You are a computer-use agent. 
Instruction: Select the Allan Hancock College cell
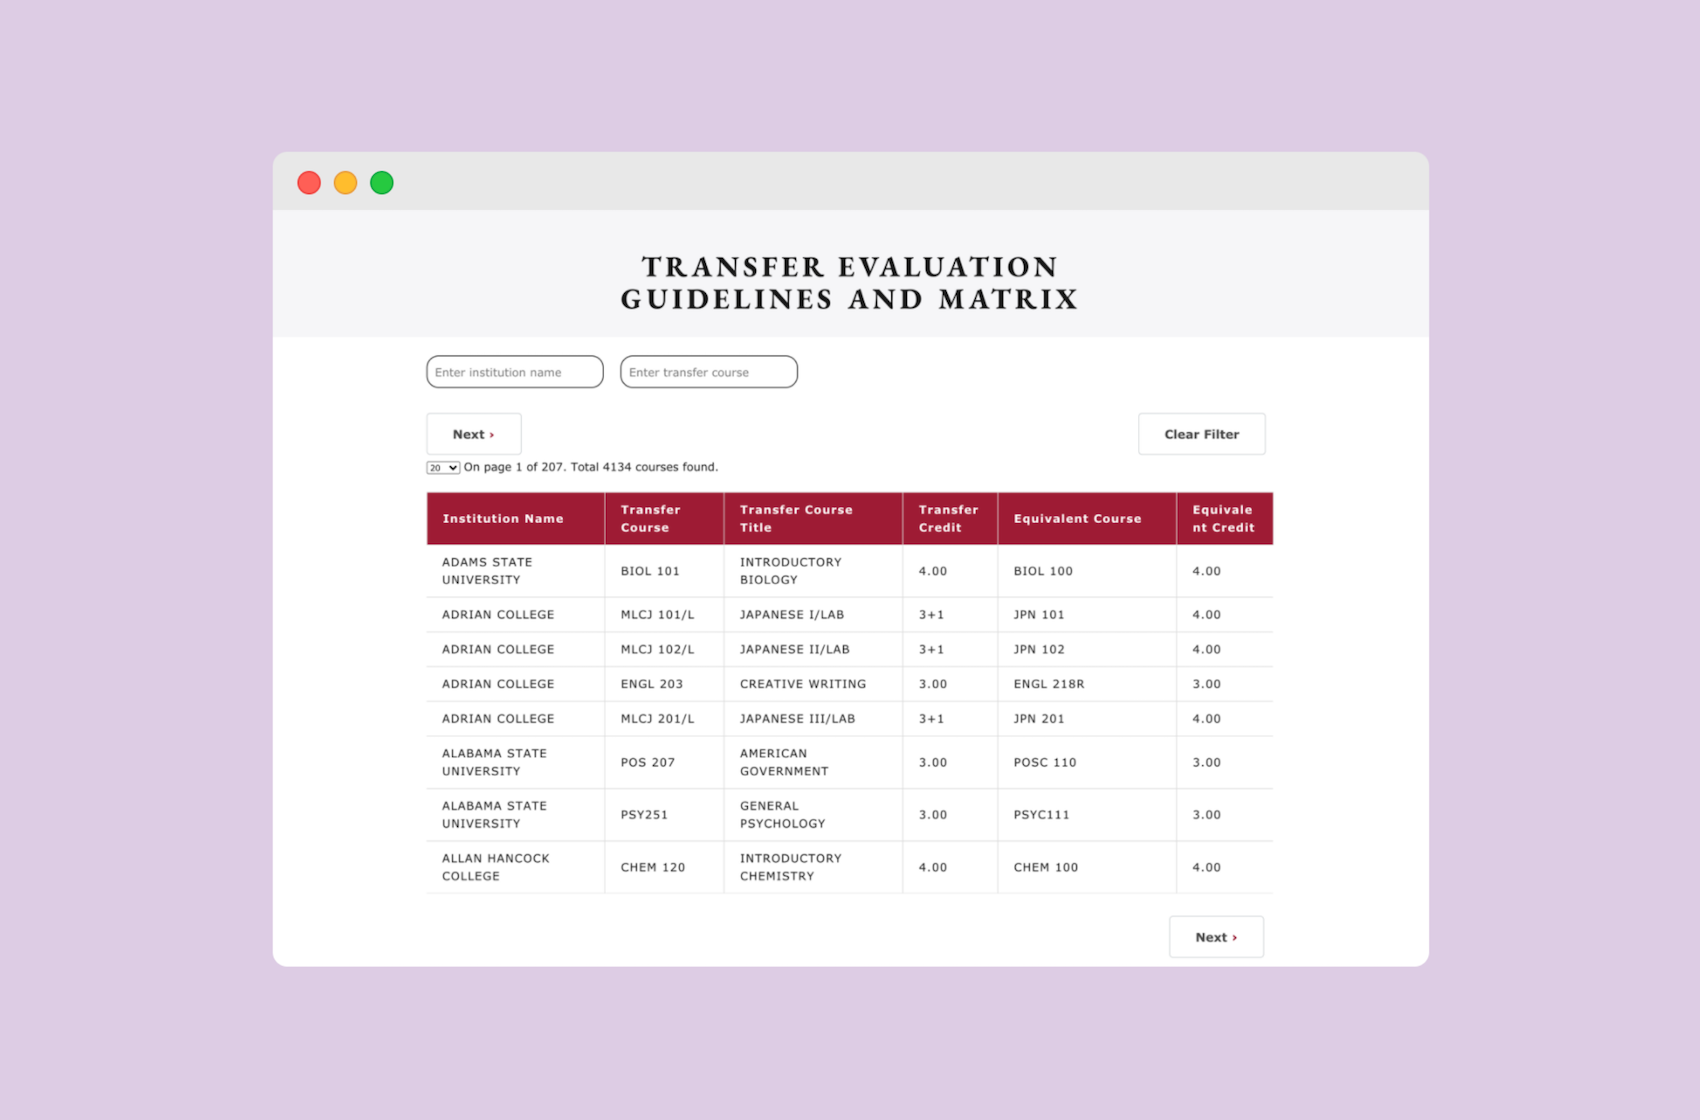pyautogui.click(x=496, y=867)
